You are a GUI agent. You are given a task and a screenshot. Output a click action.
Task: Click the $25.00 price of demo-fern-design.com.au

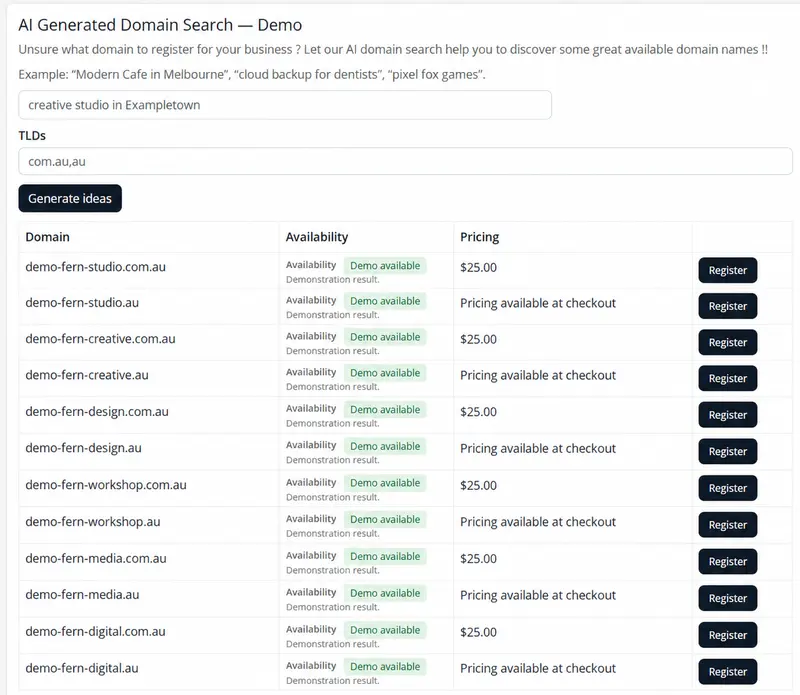point(479,412)
